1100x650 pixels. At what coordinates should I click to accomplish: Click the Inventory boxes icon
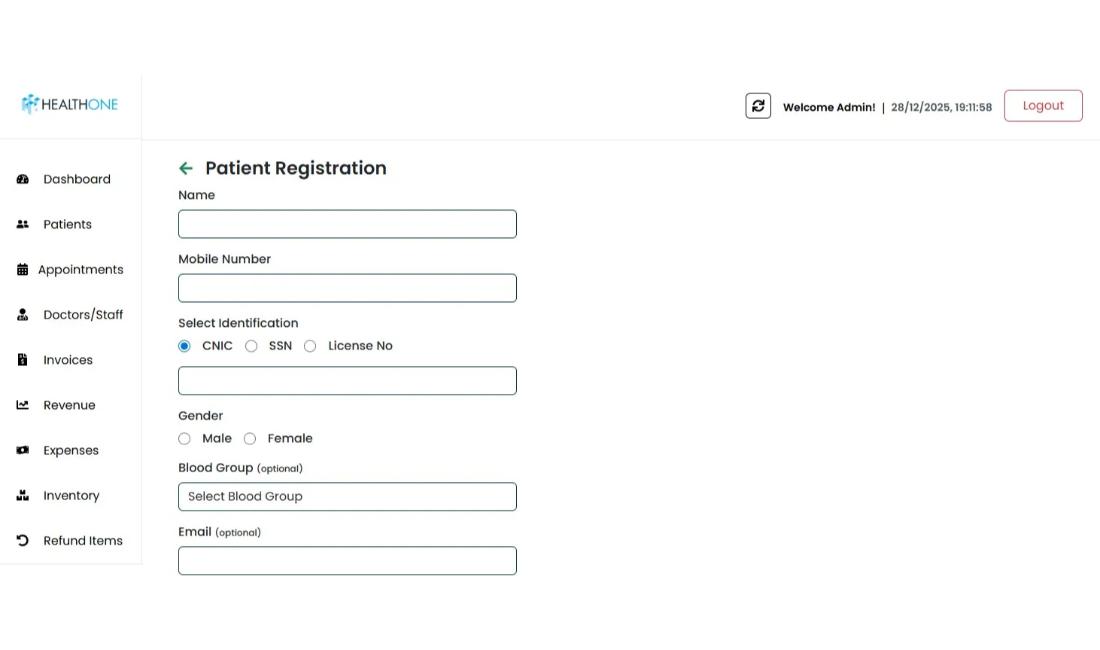pyautogui.click(x=23, y=495)
